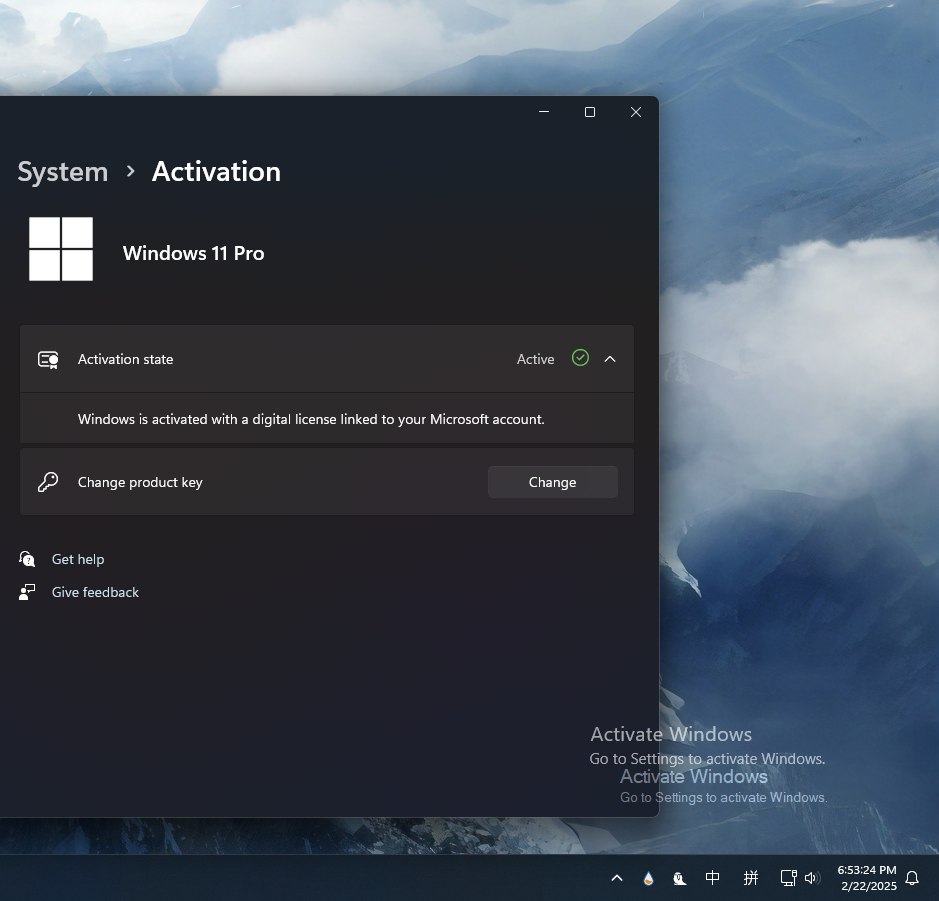
Task: Click the green Active checkmark icon
Action: coord(580,358)
